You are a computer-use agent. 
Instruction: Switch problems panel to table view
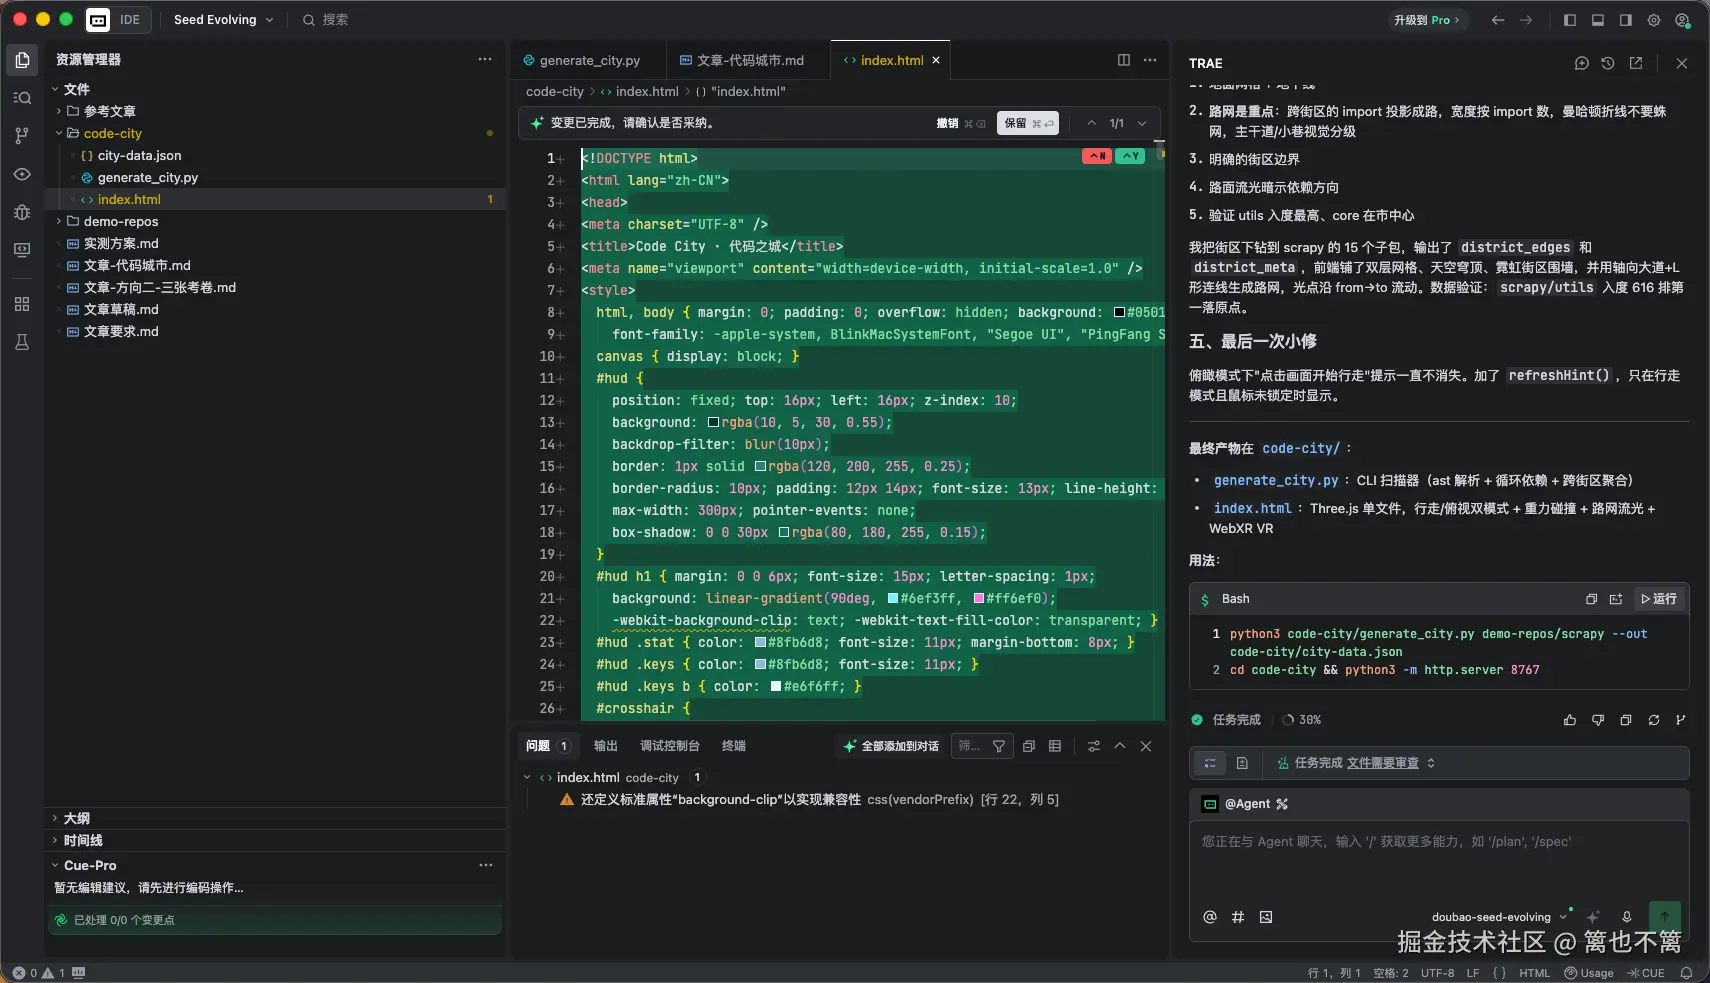click(1055, 746)
